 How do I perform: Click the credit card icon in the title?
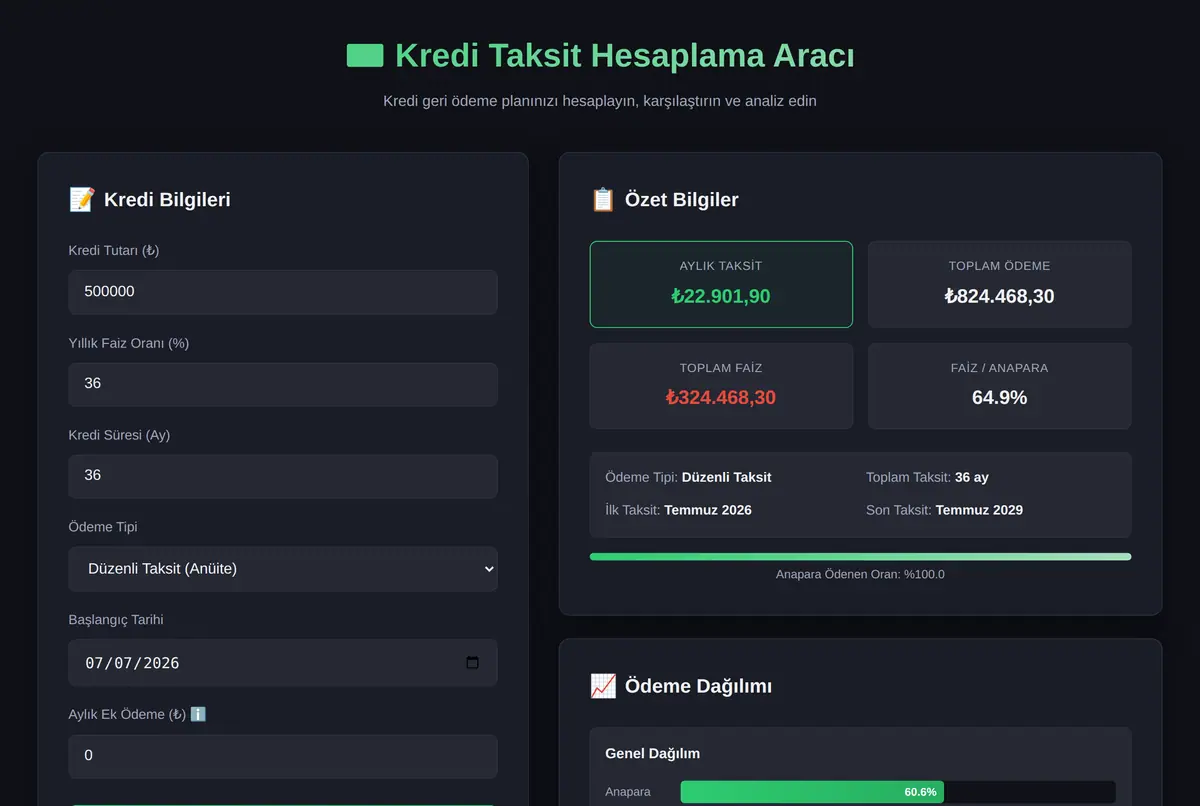tap(365, 55)
